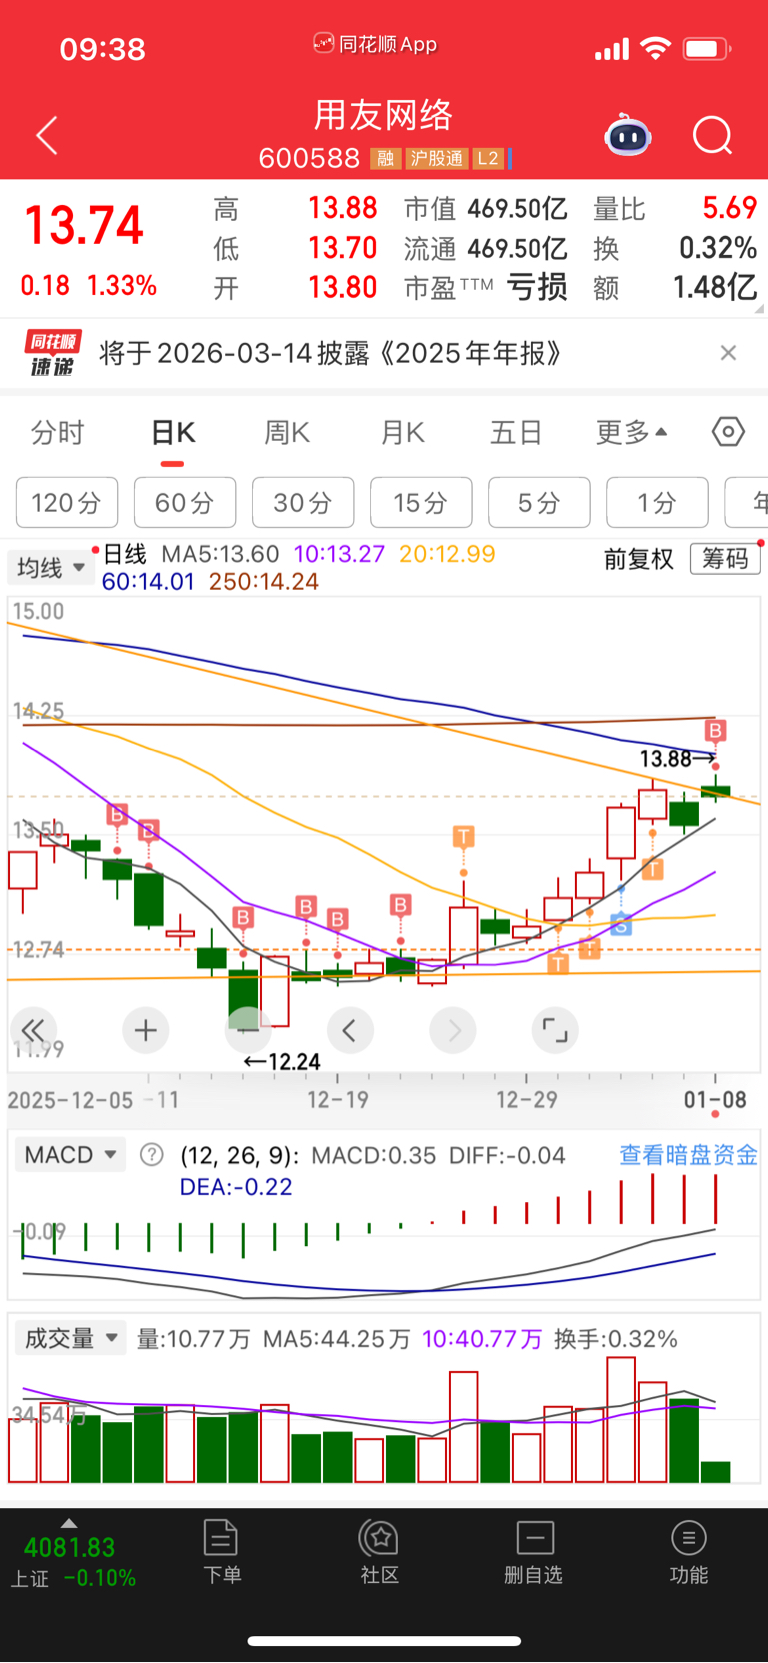Screen dimensions: 768x1663
Task: Move chart left one candle
Action: click(x=350, y=1030)
